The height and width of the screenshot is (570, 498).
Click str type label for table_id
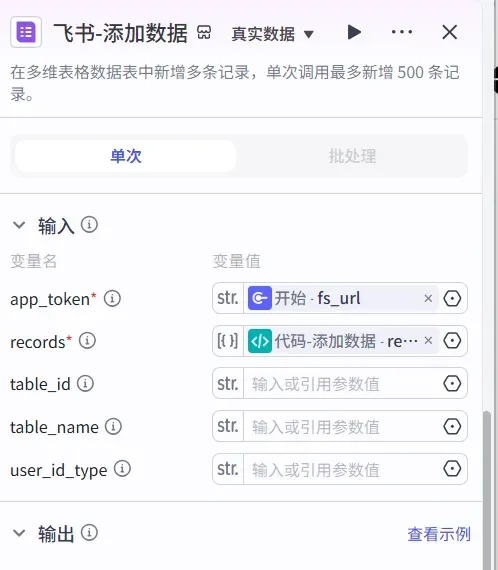point(228,384)
